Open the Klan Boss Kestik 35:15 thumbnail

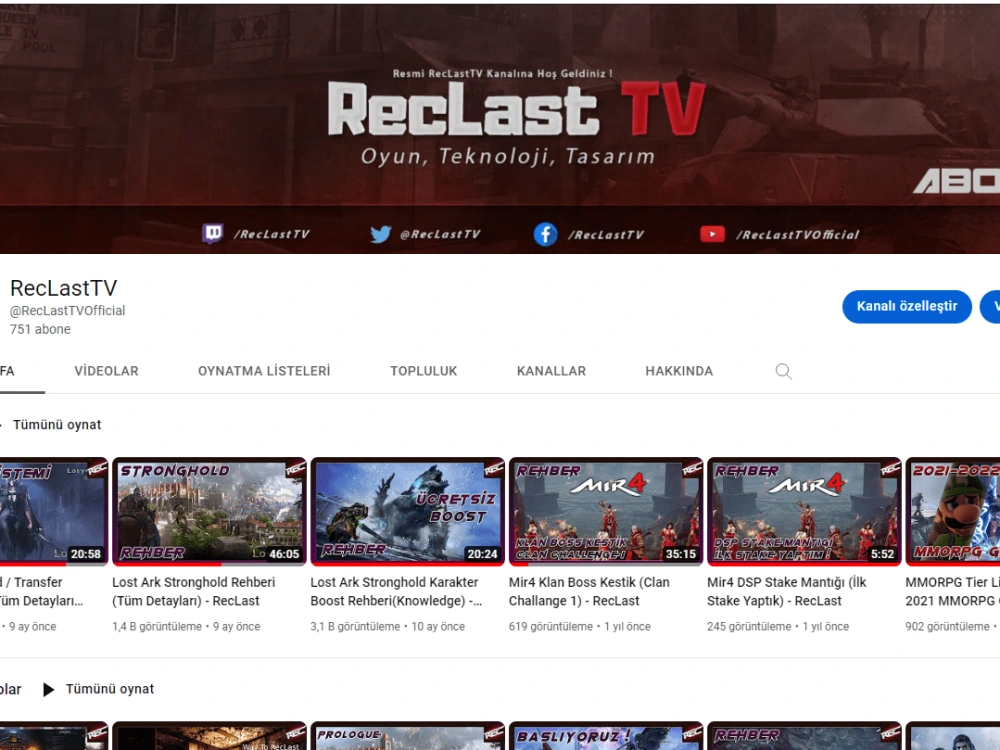[x=606, y=511]
